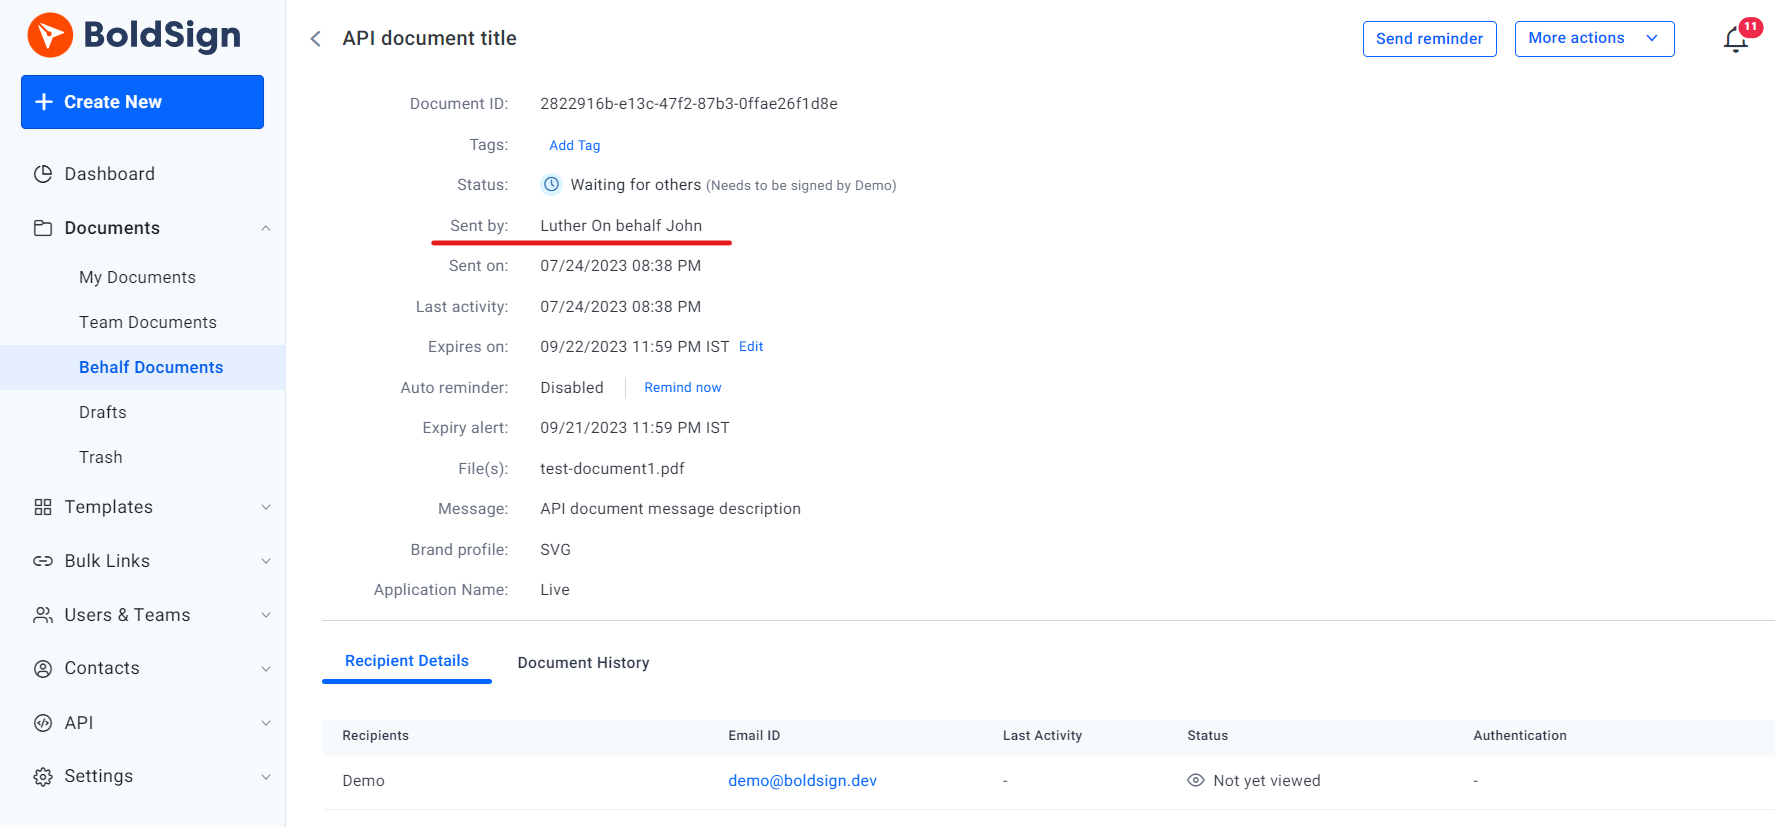
Task: Click the Users & Teams people icon
Action: click(43, 615)
